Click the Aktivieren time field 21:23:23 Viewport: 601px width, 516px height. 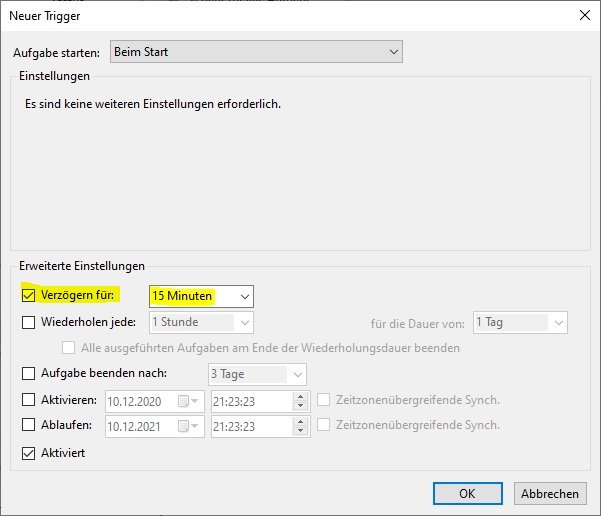pyautogui.click(x=250, y=401)
